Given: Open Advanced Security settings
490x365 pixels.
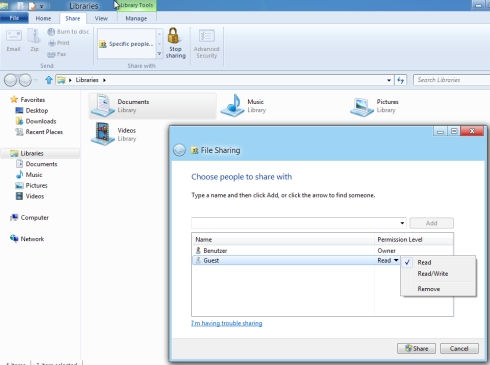Looking at the screenshot, I should click(x=206, y=44).
